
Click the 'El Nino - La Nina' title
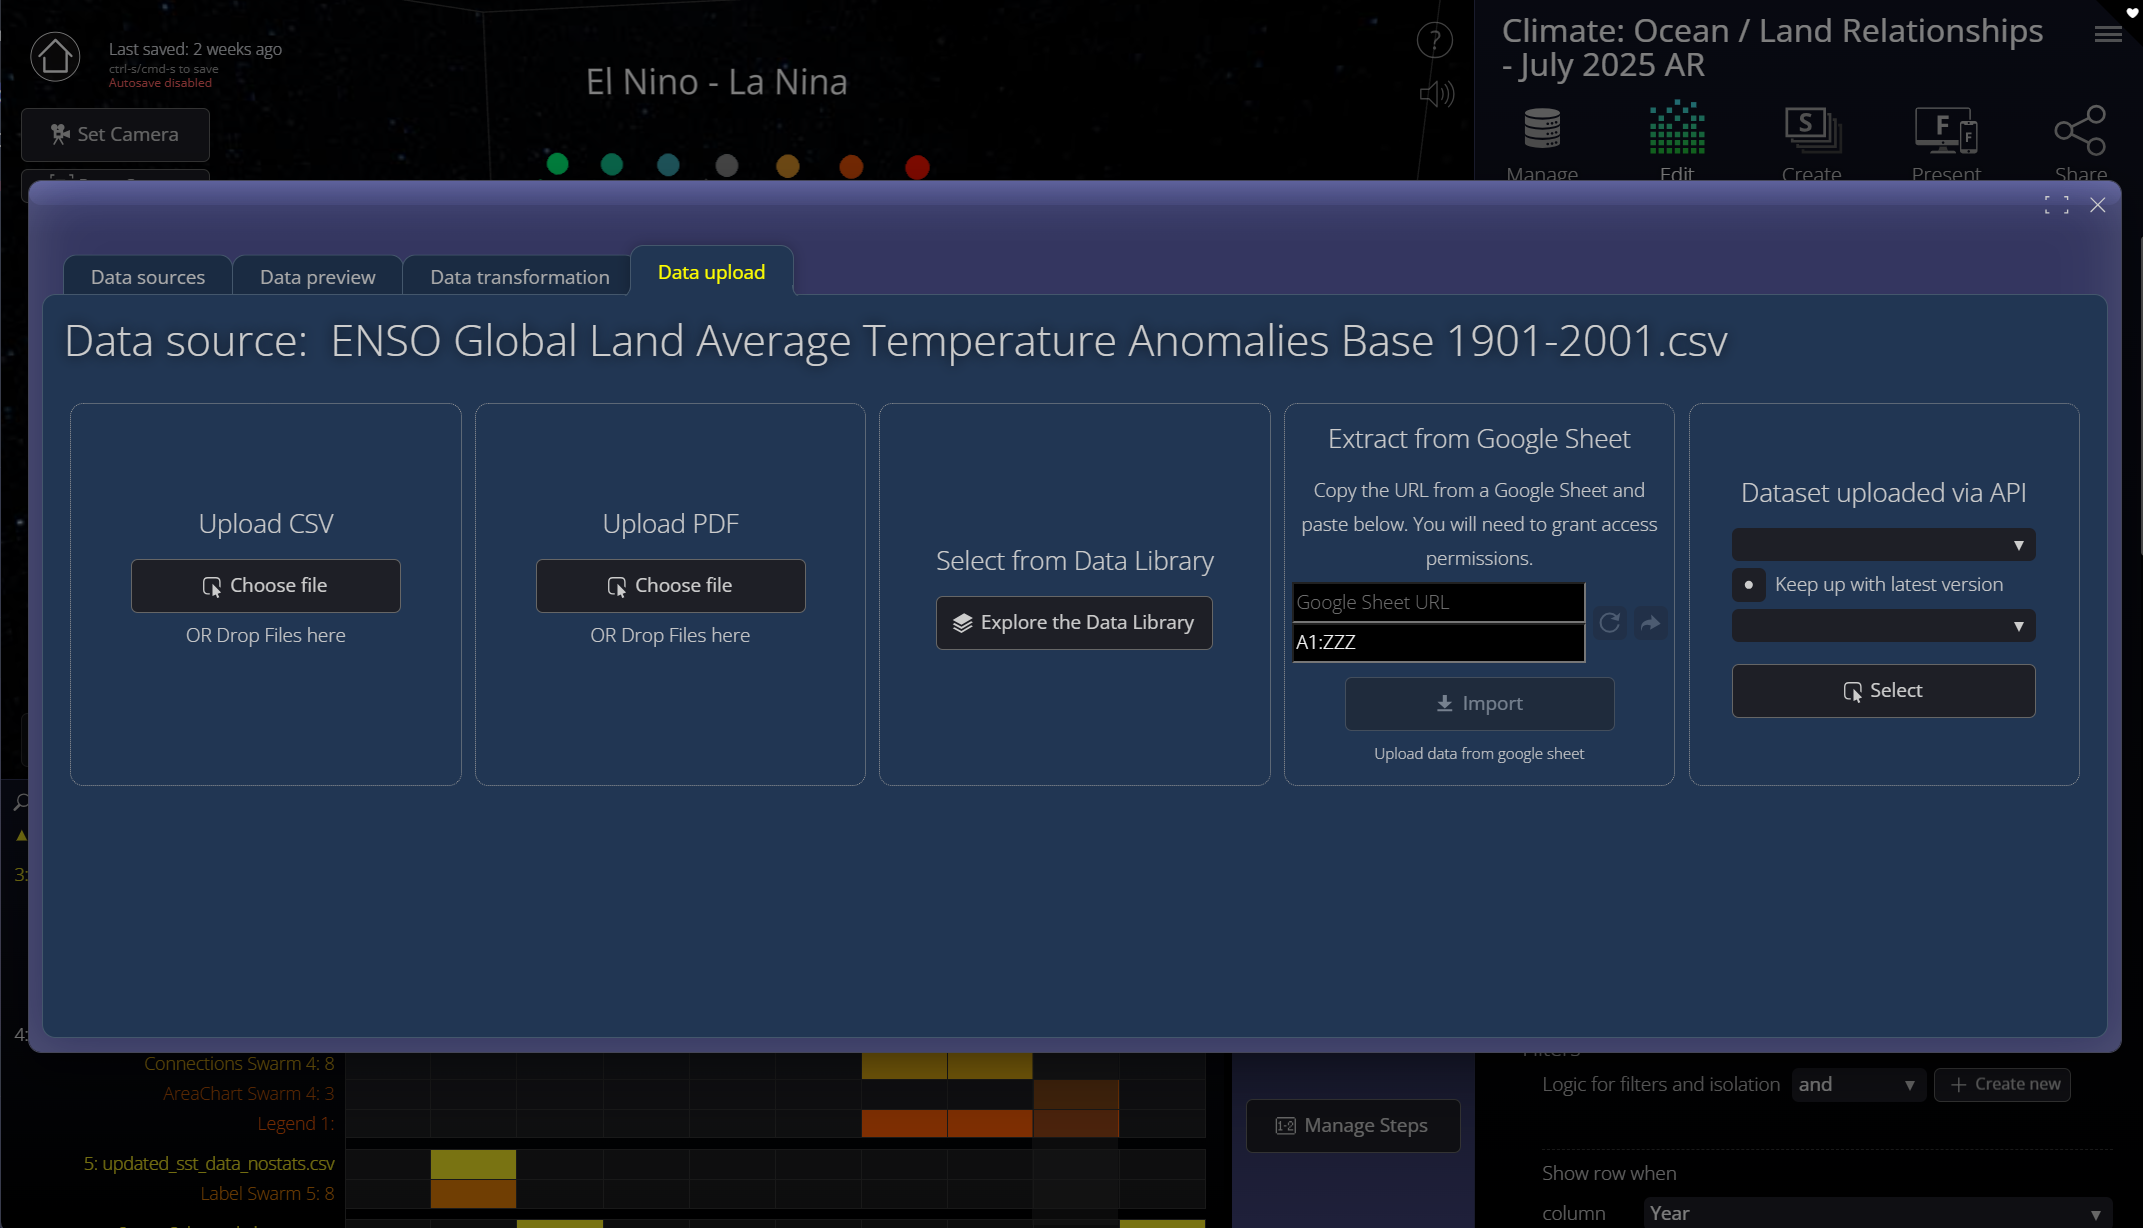pyautogui.click(x=717, y=82)
